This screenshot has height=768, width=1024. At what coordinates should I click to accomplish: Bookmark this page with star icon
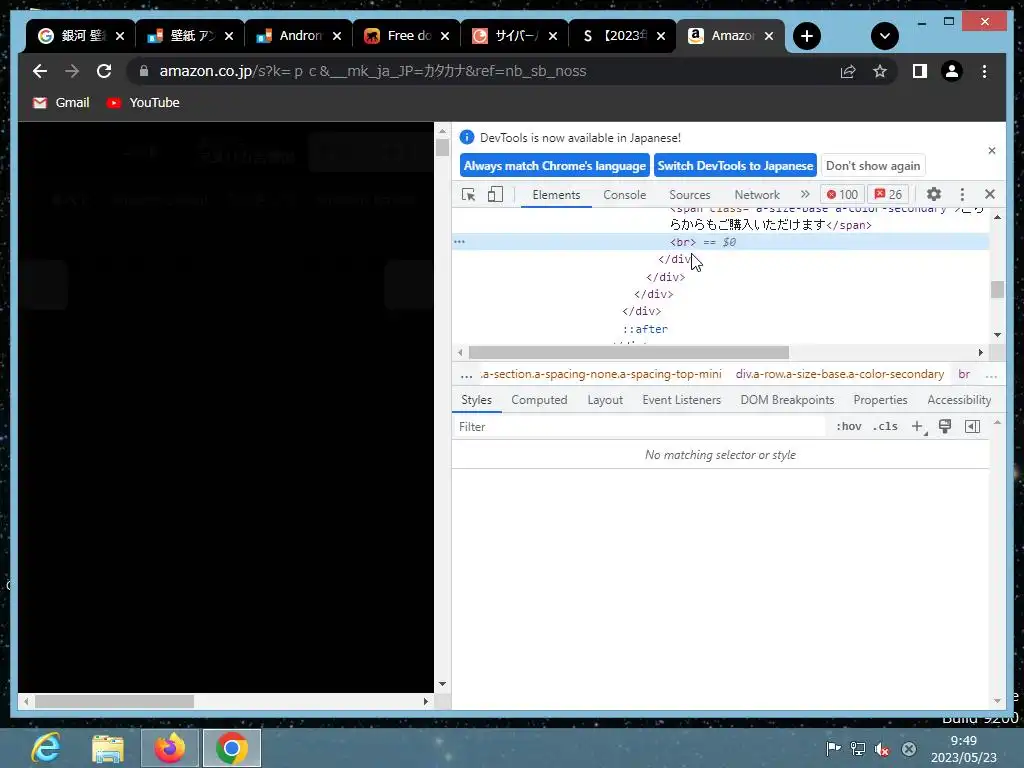point(880,71)
